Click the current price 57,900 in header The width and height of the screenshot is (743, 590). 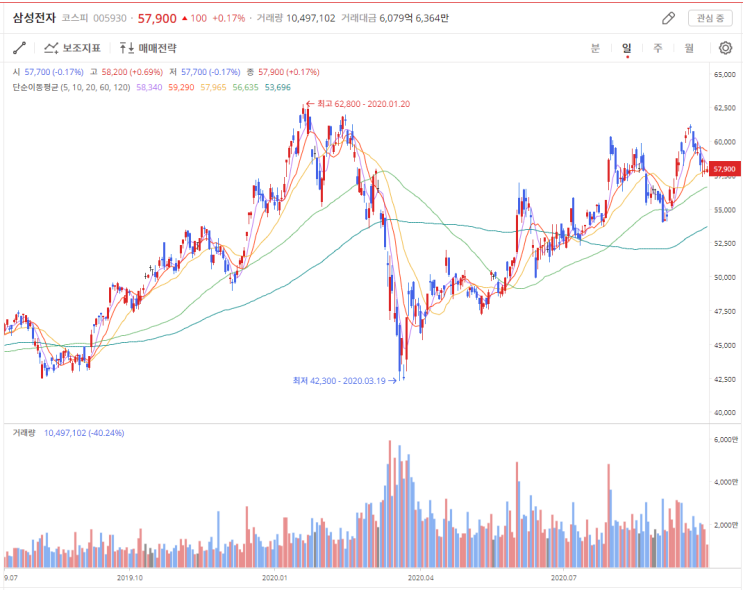coord(157,18)
